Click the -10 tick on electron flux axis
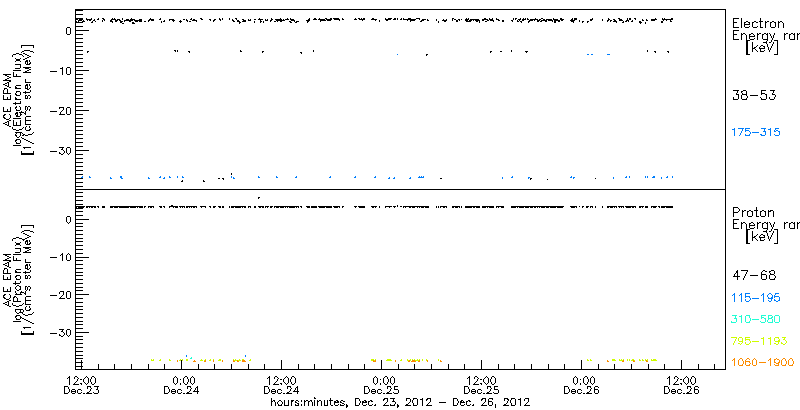 click(61, 70)
